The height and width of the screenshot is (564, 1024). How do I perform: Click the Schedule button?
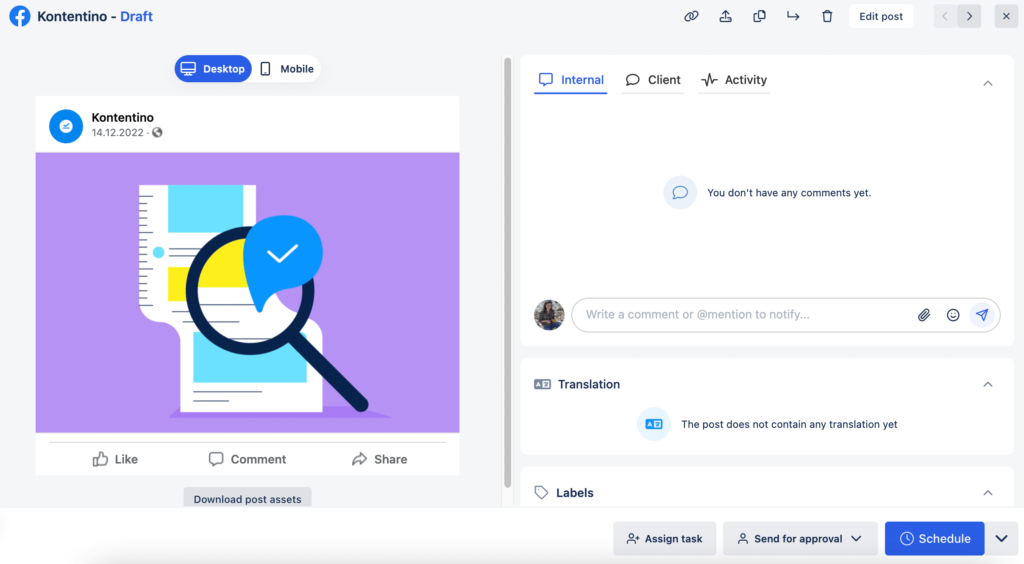935,539
